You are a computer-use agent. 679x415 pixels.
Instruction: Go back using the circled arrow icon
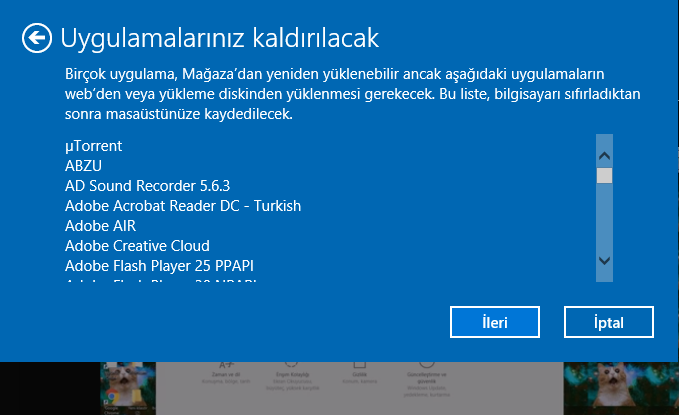click(37, 38)
